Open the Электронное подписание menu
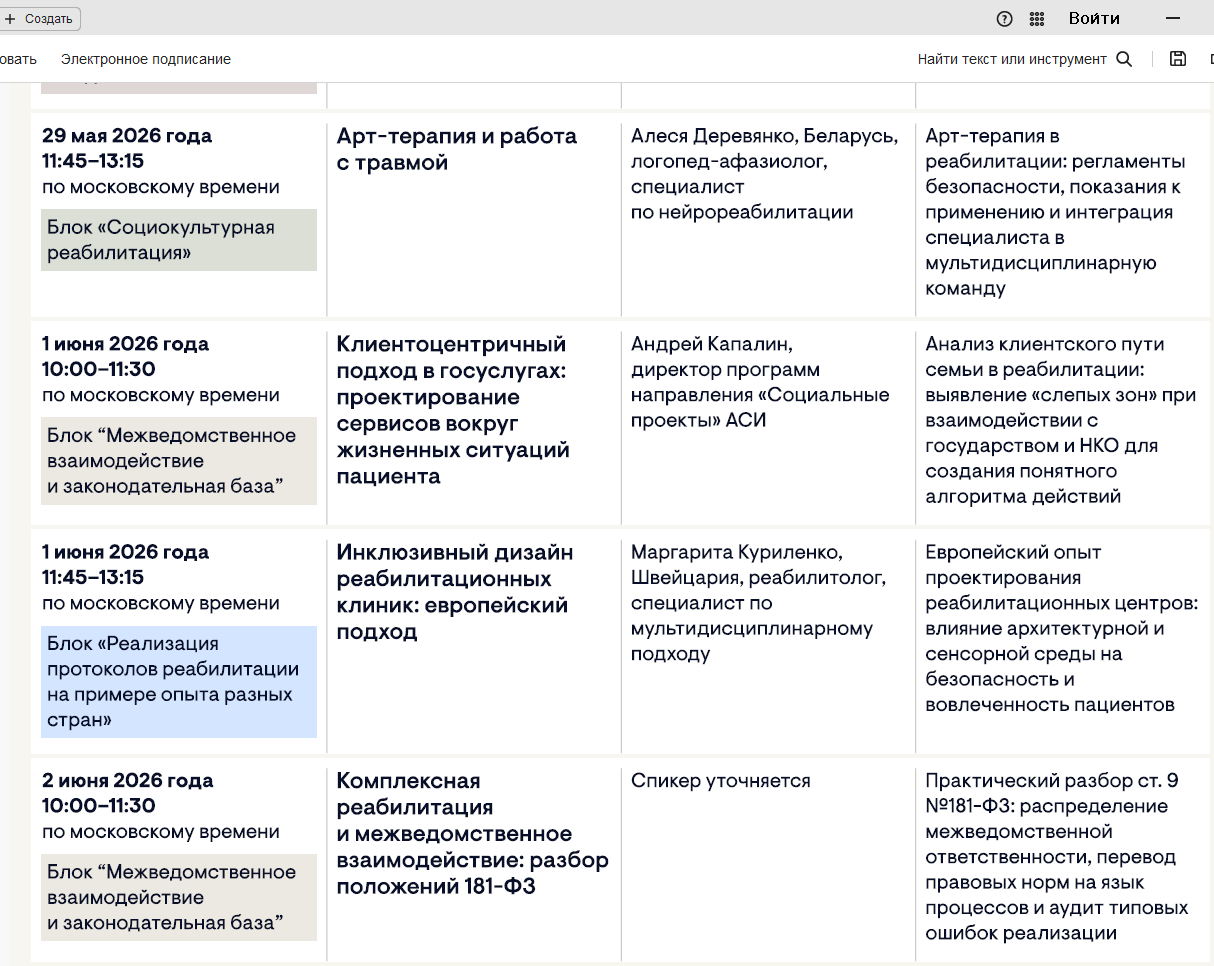 145,59
